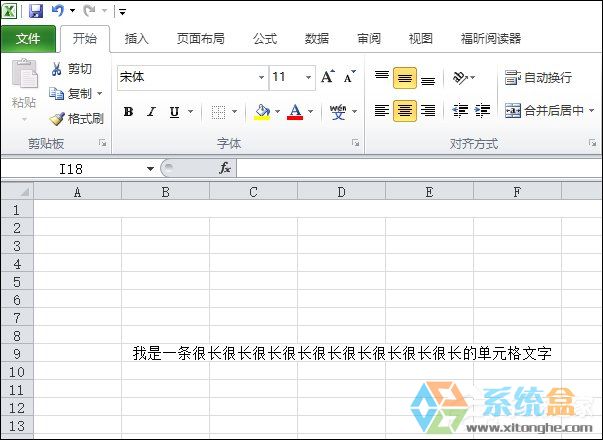Apply yellow fill color bucket

262,112
